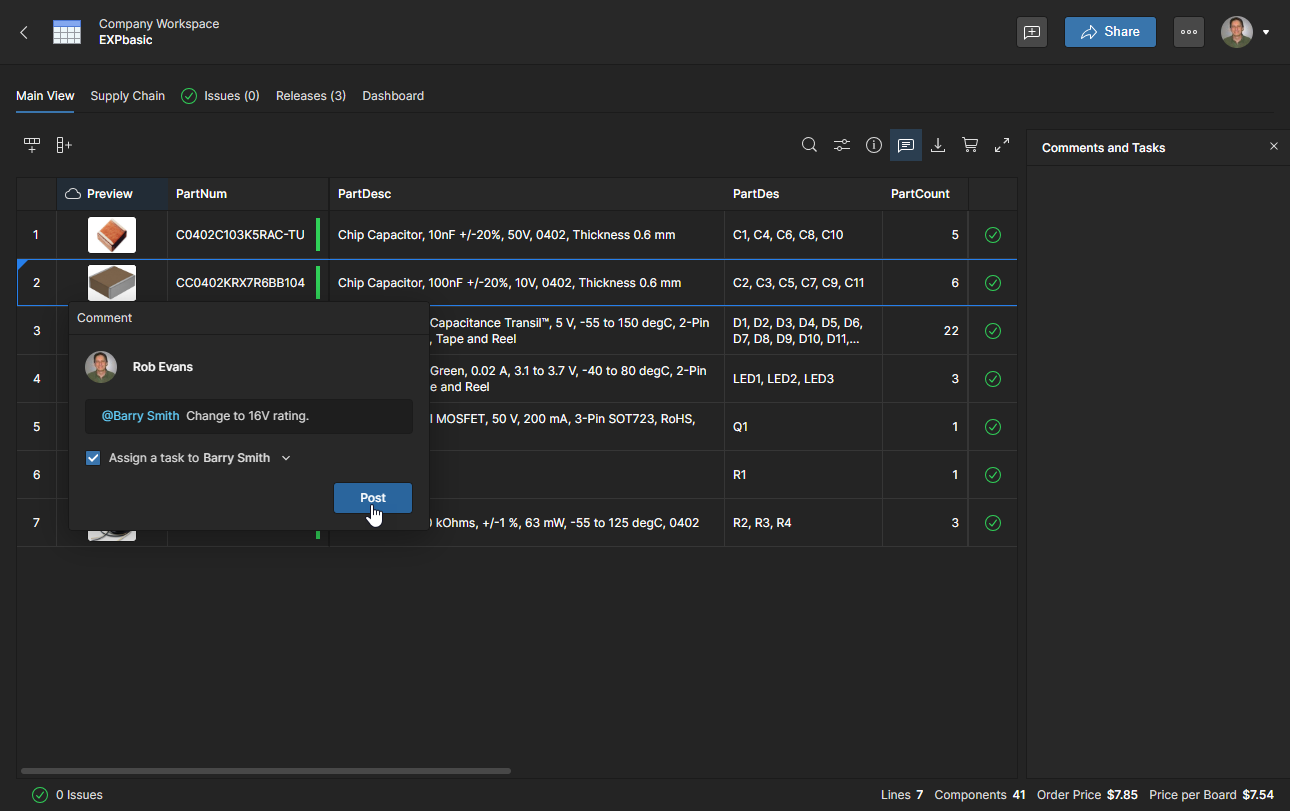Open the shopping cart icon

[x=970, y=145]
